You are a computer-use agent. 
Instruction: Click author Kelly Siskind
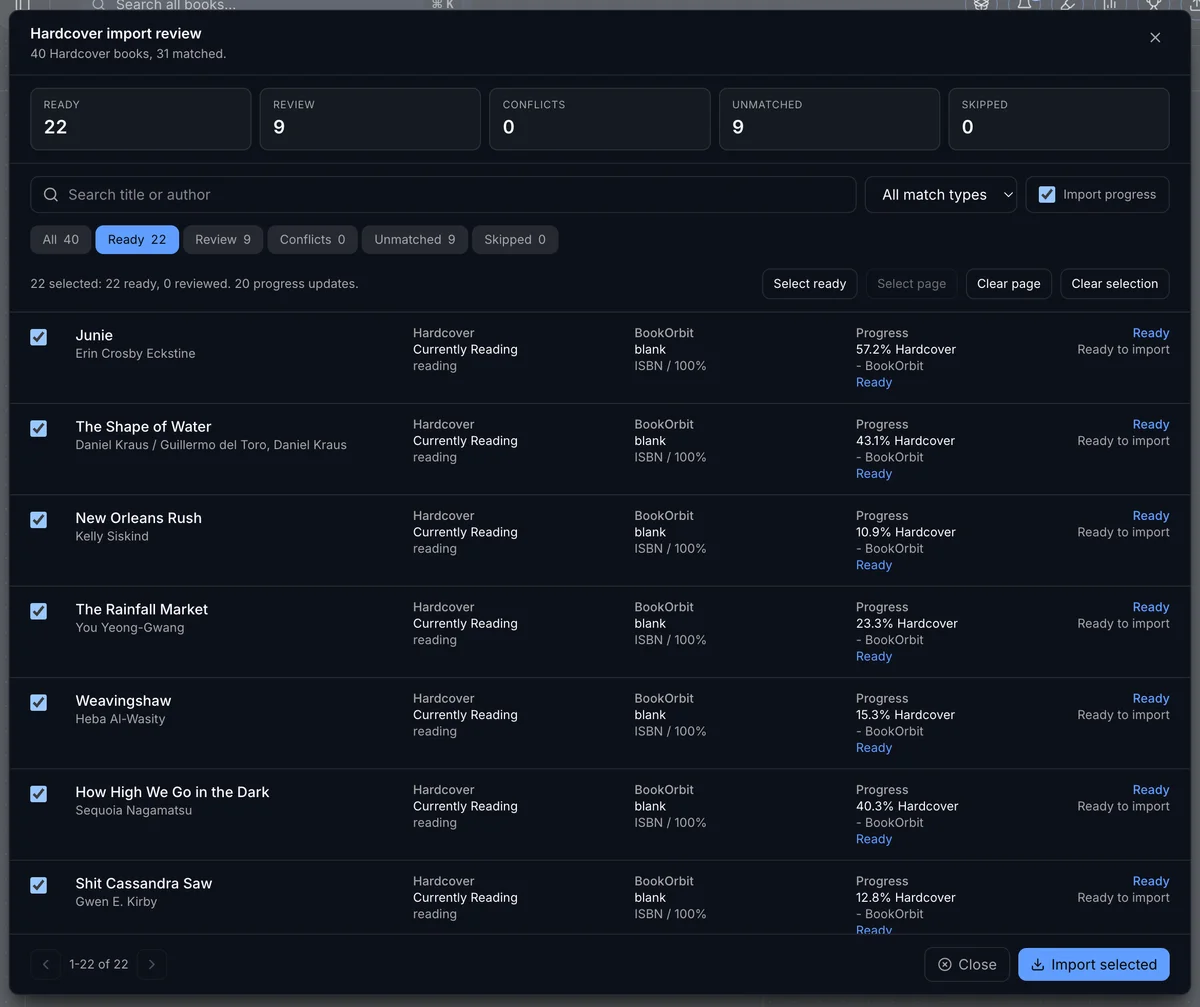112,537
